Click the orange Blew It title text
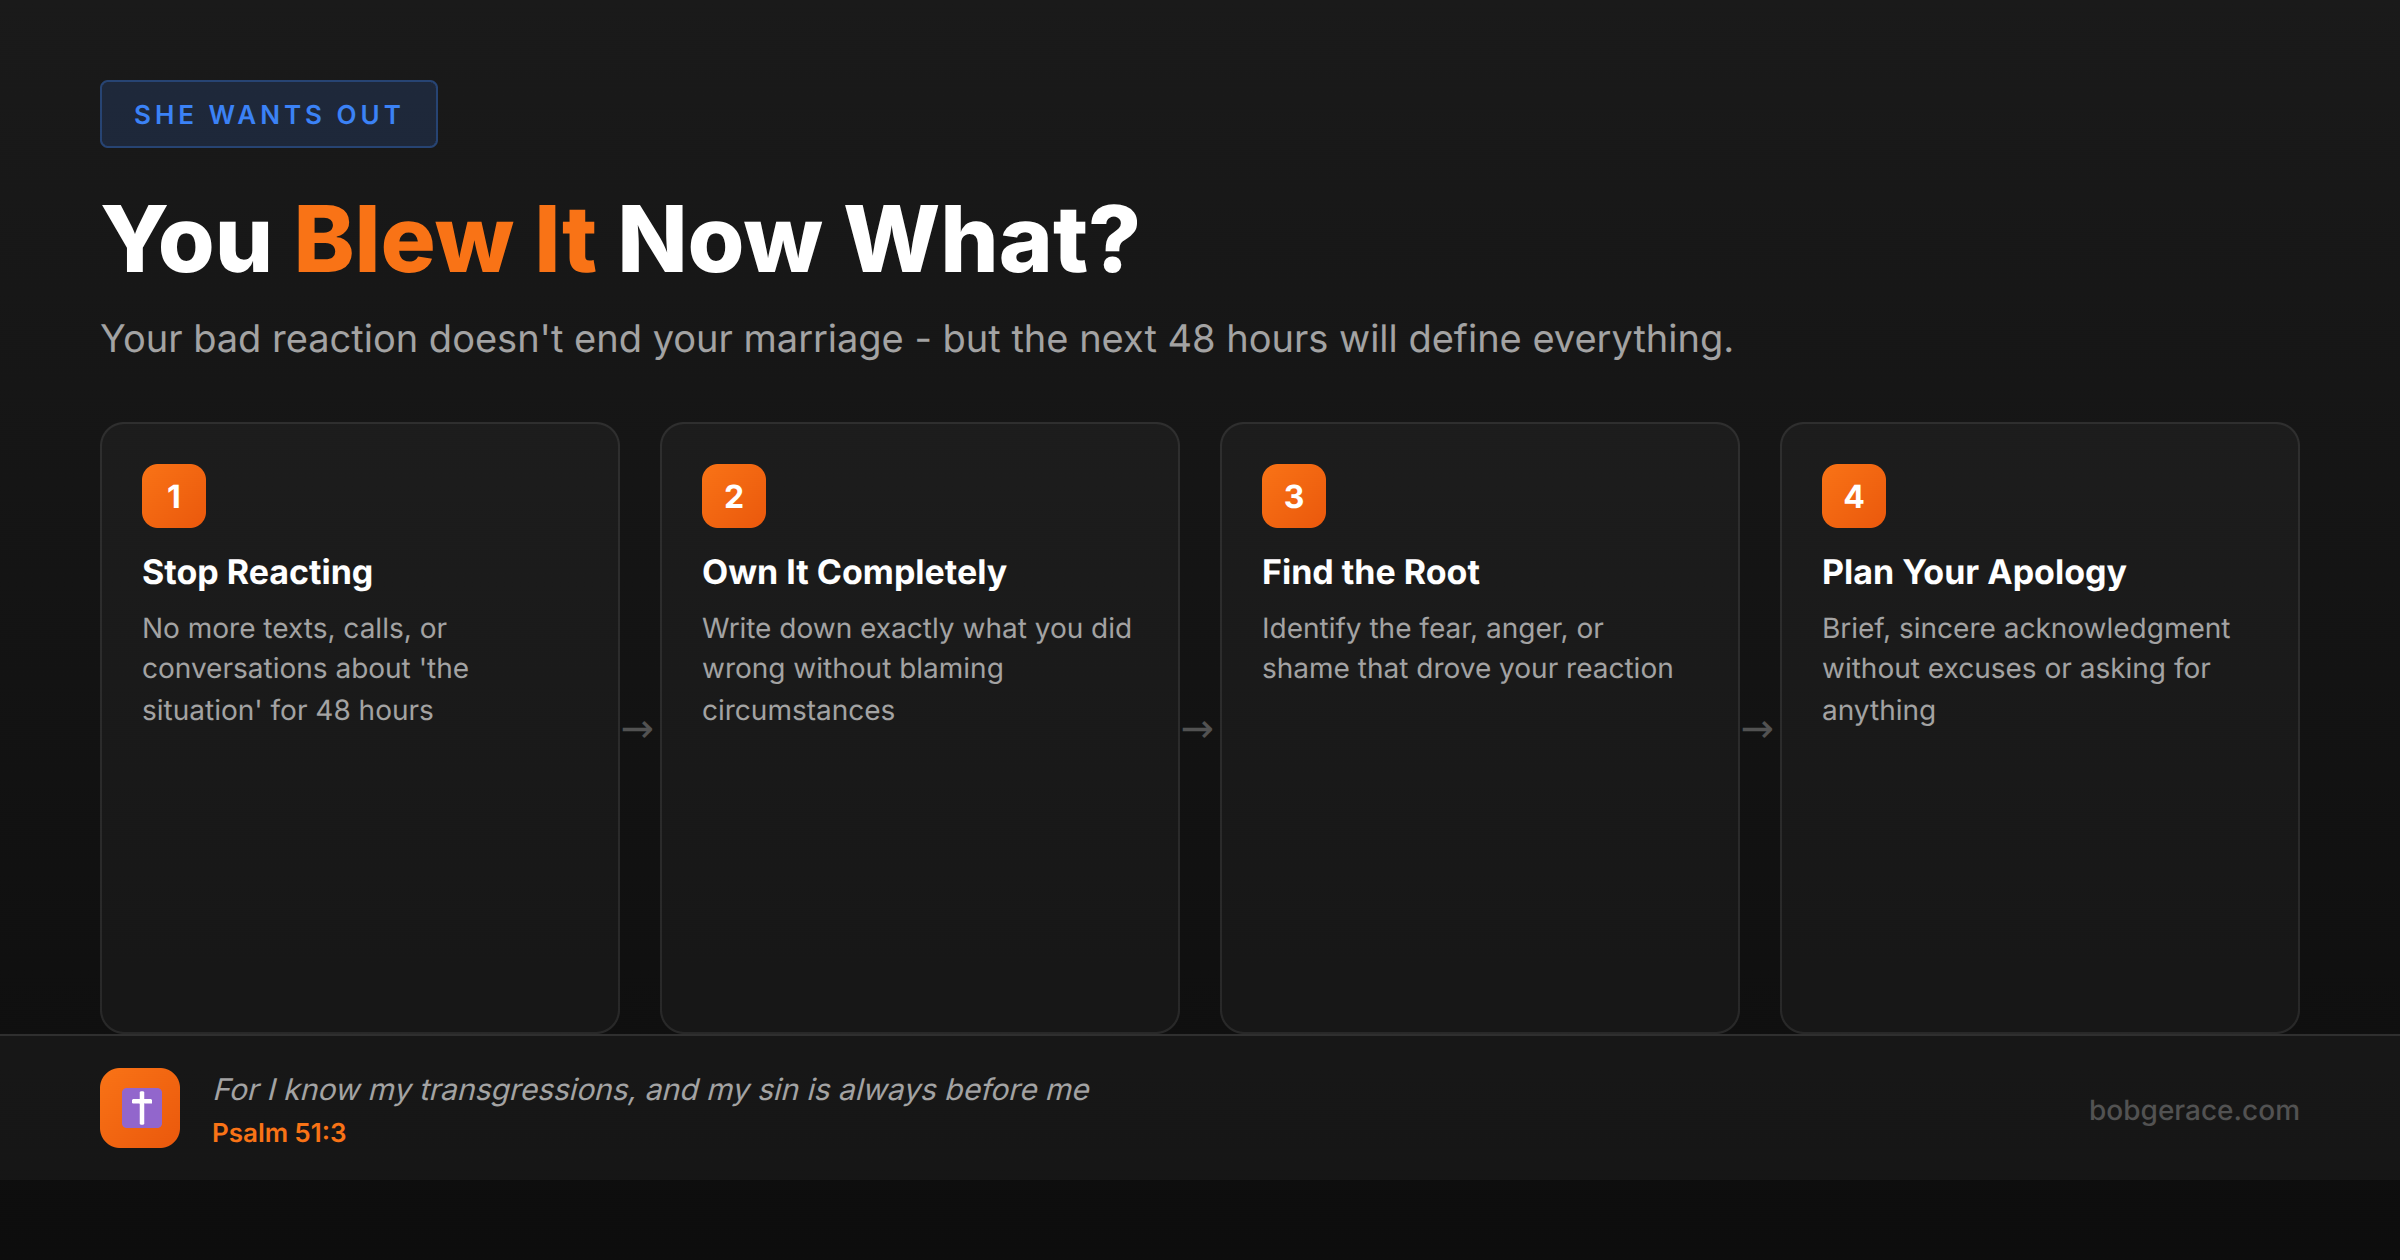This screenshot has height=1260, width=2400. coord(445,240)
